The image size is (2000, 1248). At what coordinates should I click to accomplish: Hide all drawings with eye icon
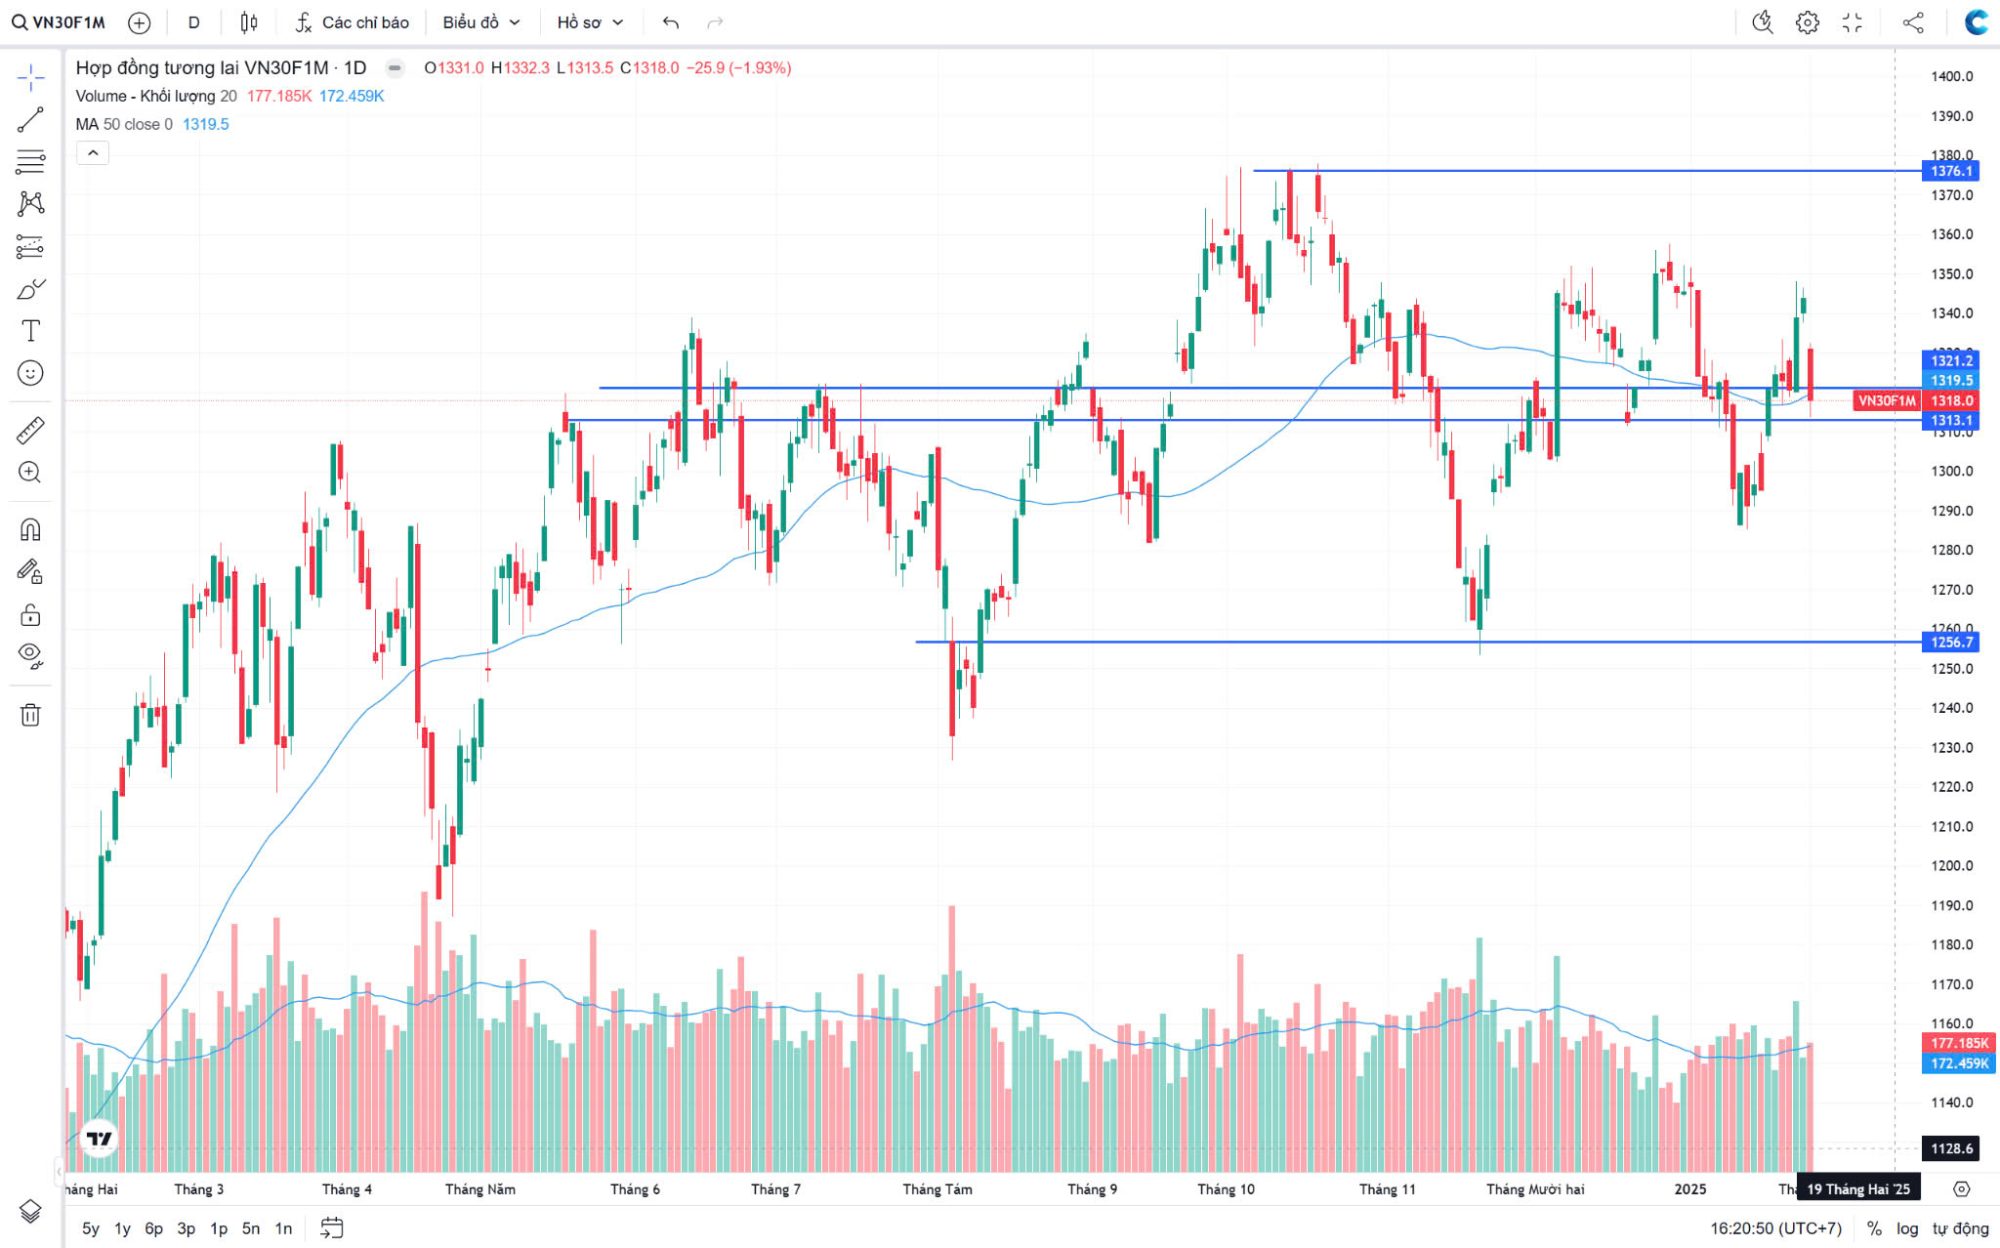pos(30,655)
